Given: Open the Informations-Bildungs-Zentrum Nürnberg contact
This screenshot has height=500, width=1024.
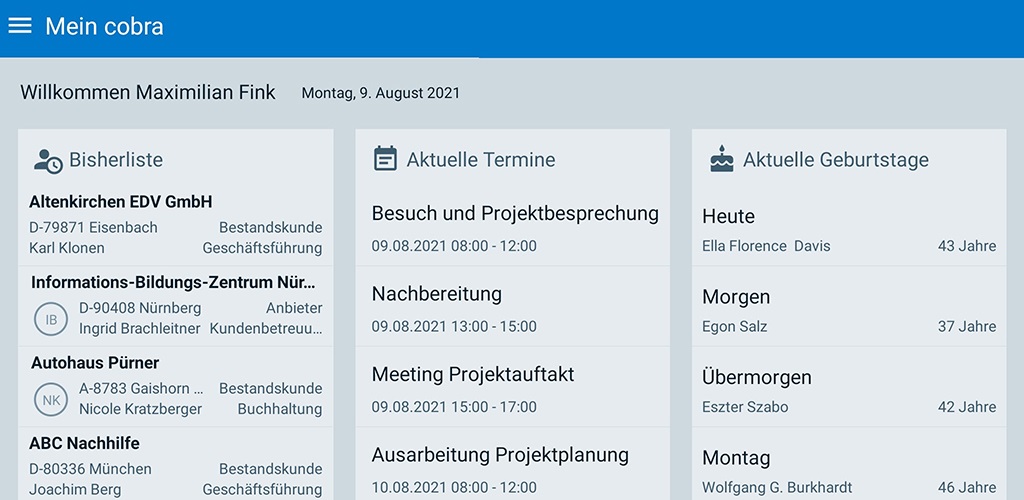Looking at the screenshot, I should click(x=176, y=306).
